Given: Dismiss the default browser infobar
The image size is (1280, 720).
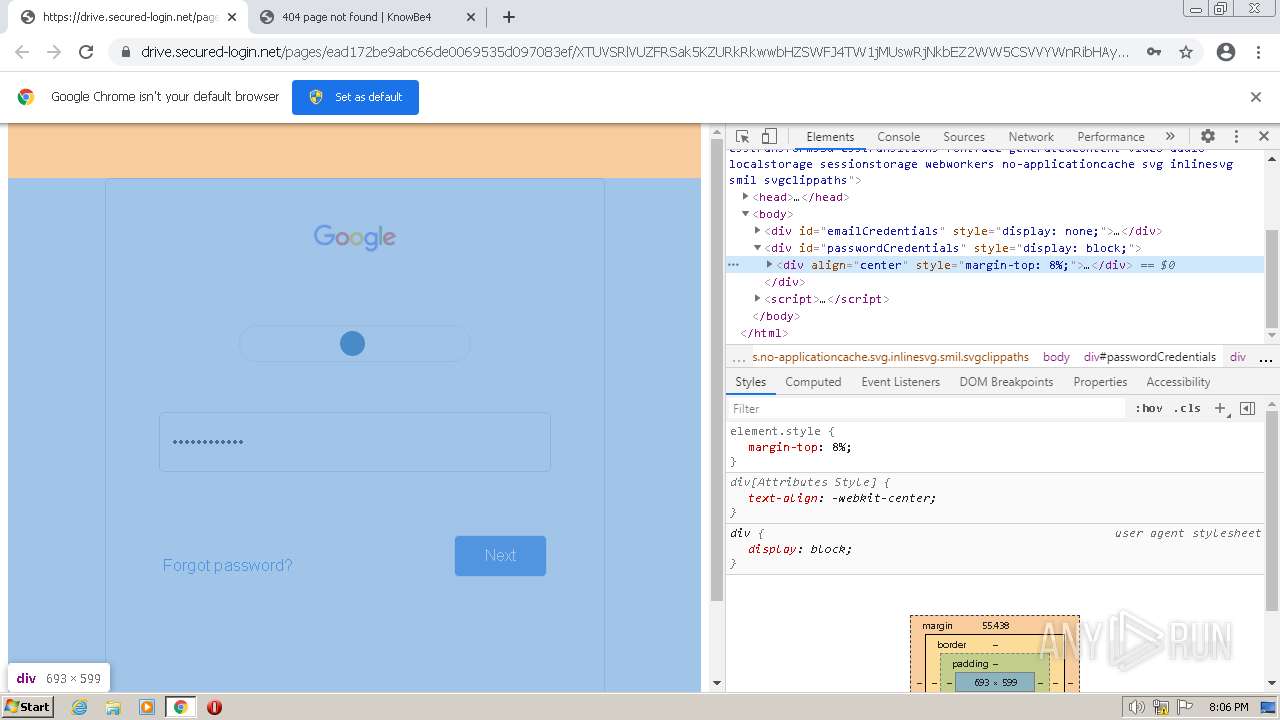Looking at the screenshot, I should (x=1256, y=97).
